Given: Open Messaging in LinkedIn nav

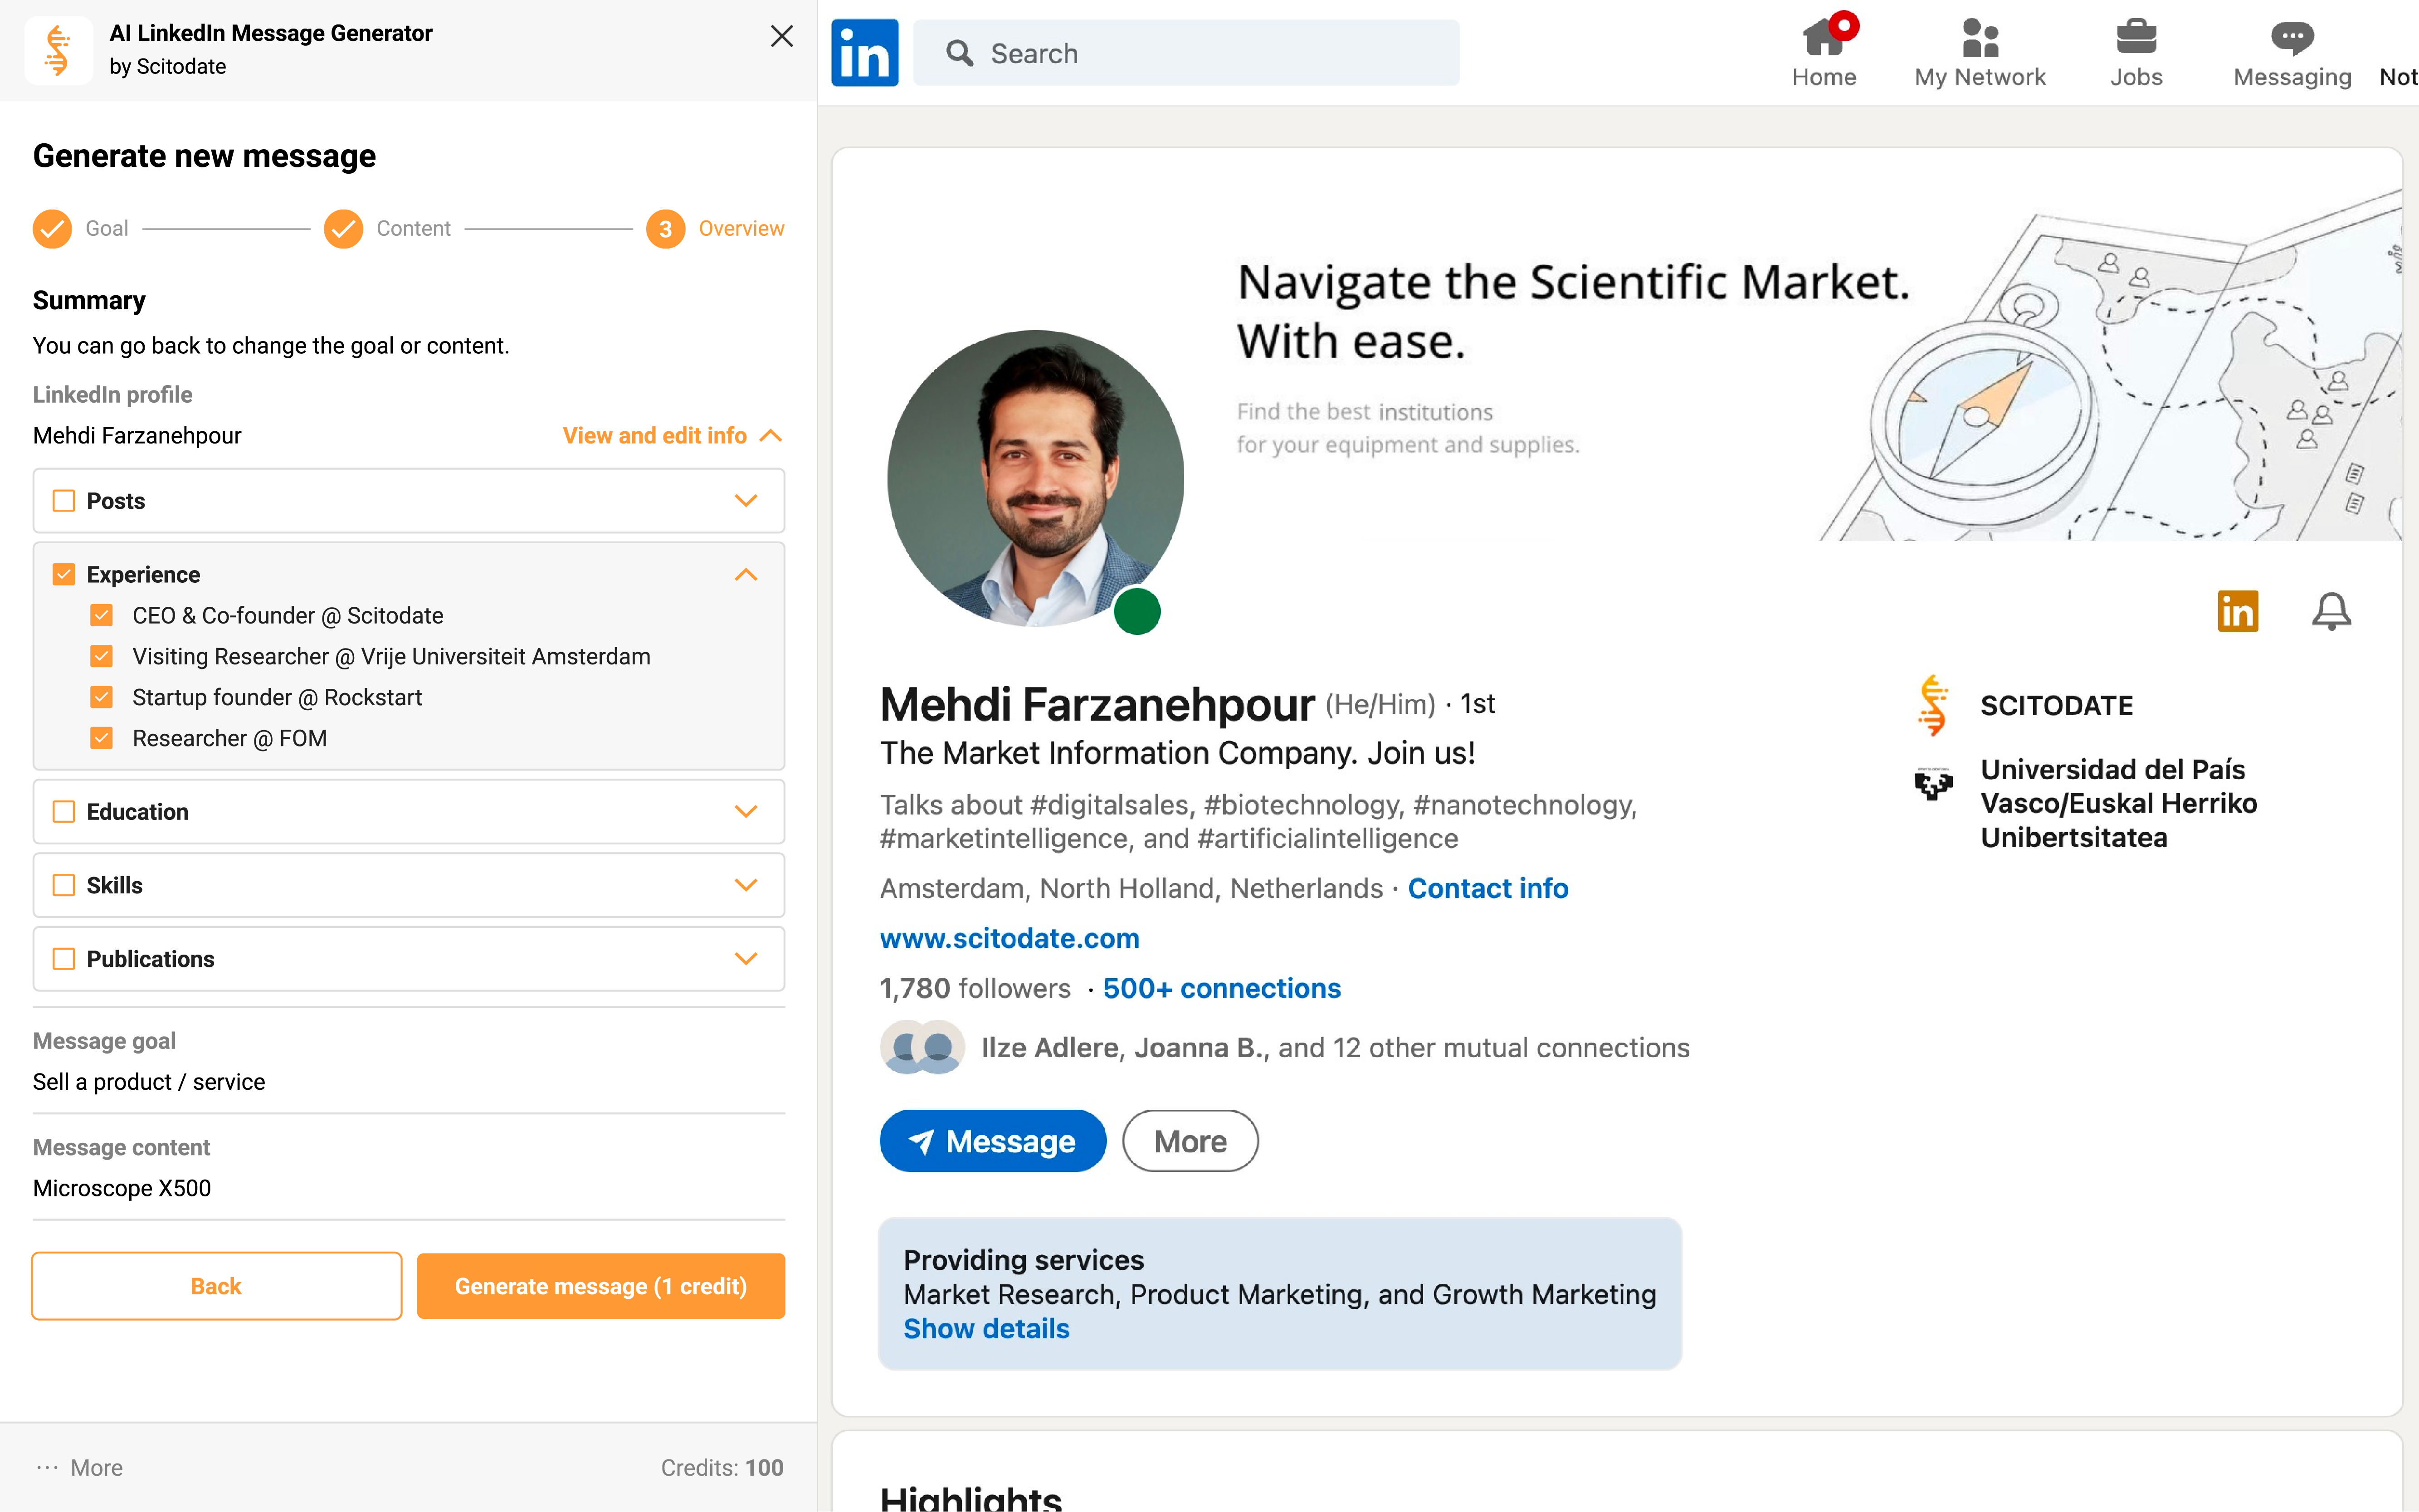Looking at the screenshot, I should 2292,77.
